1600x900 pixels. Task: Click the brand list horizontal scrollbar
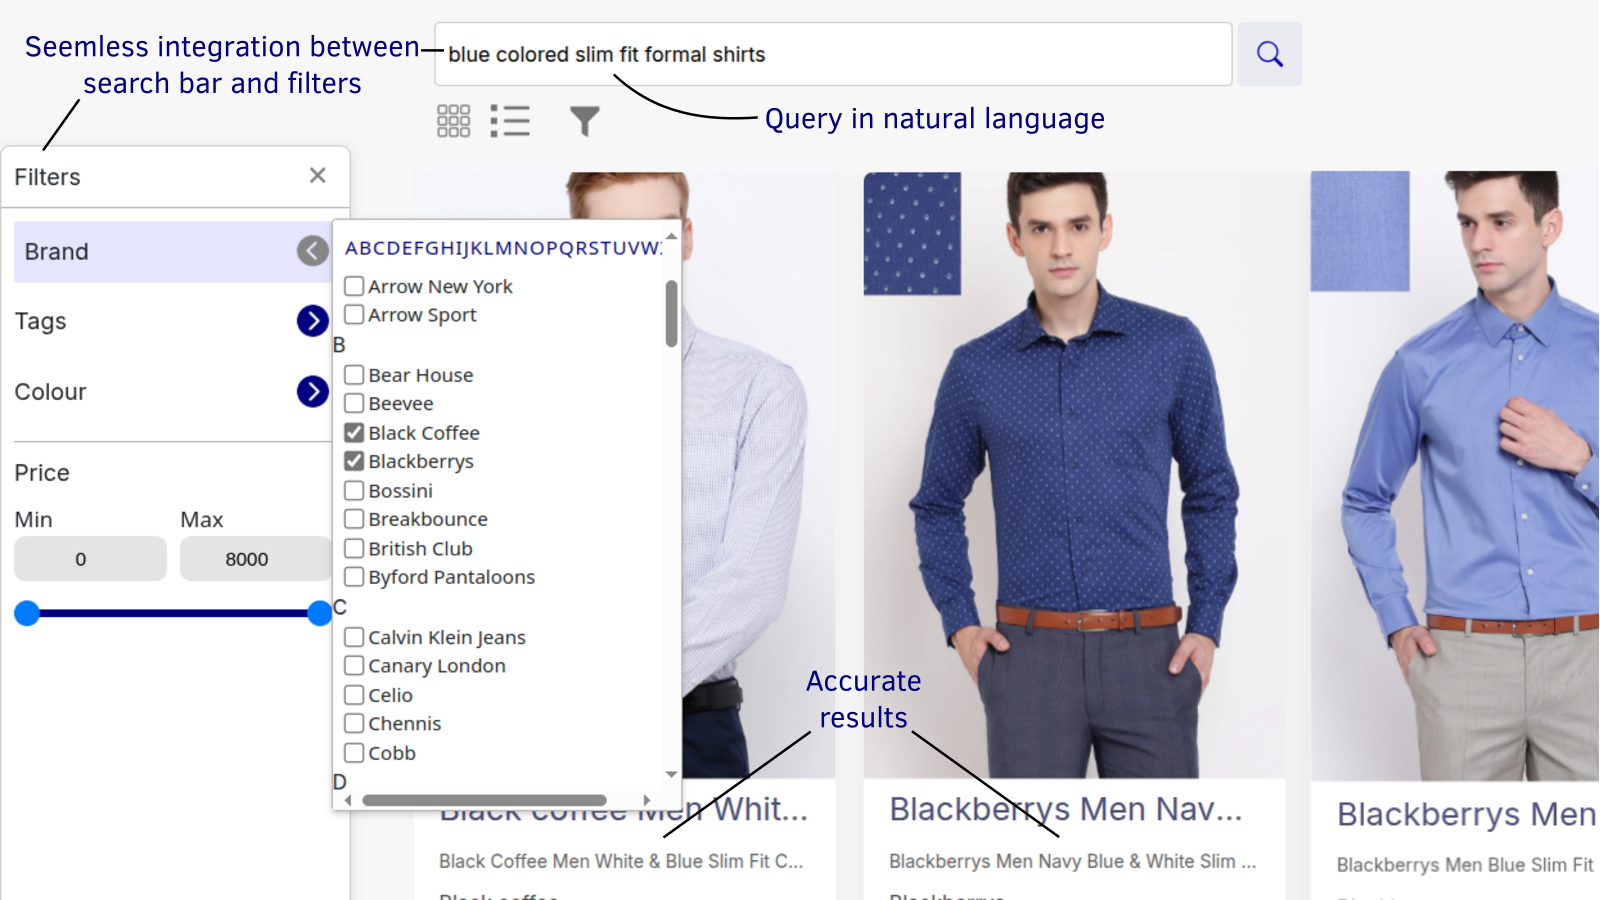(x=484, y=800)
